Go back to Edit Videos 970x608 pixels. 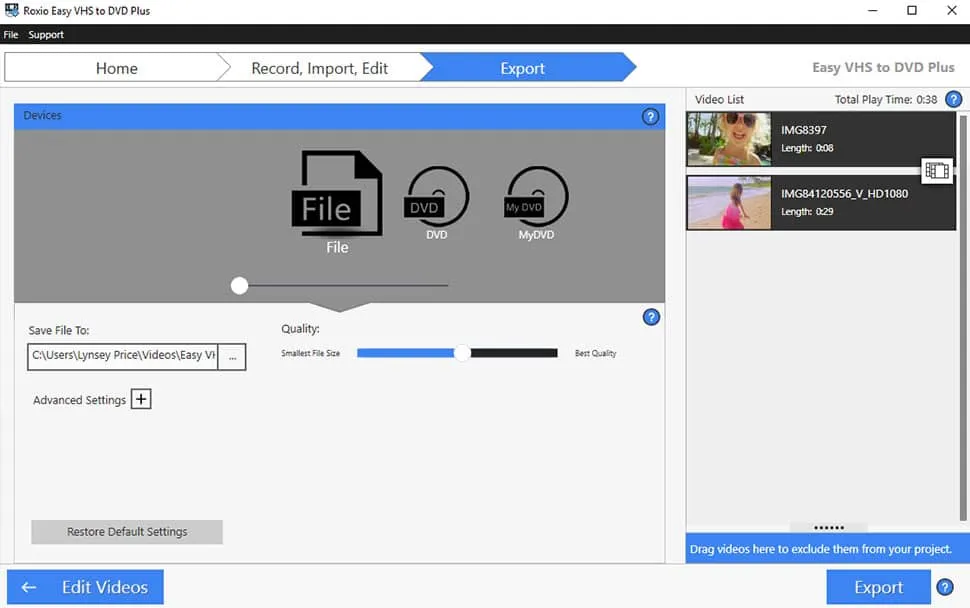(85, 587)
